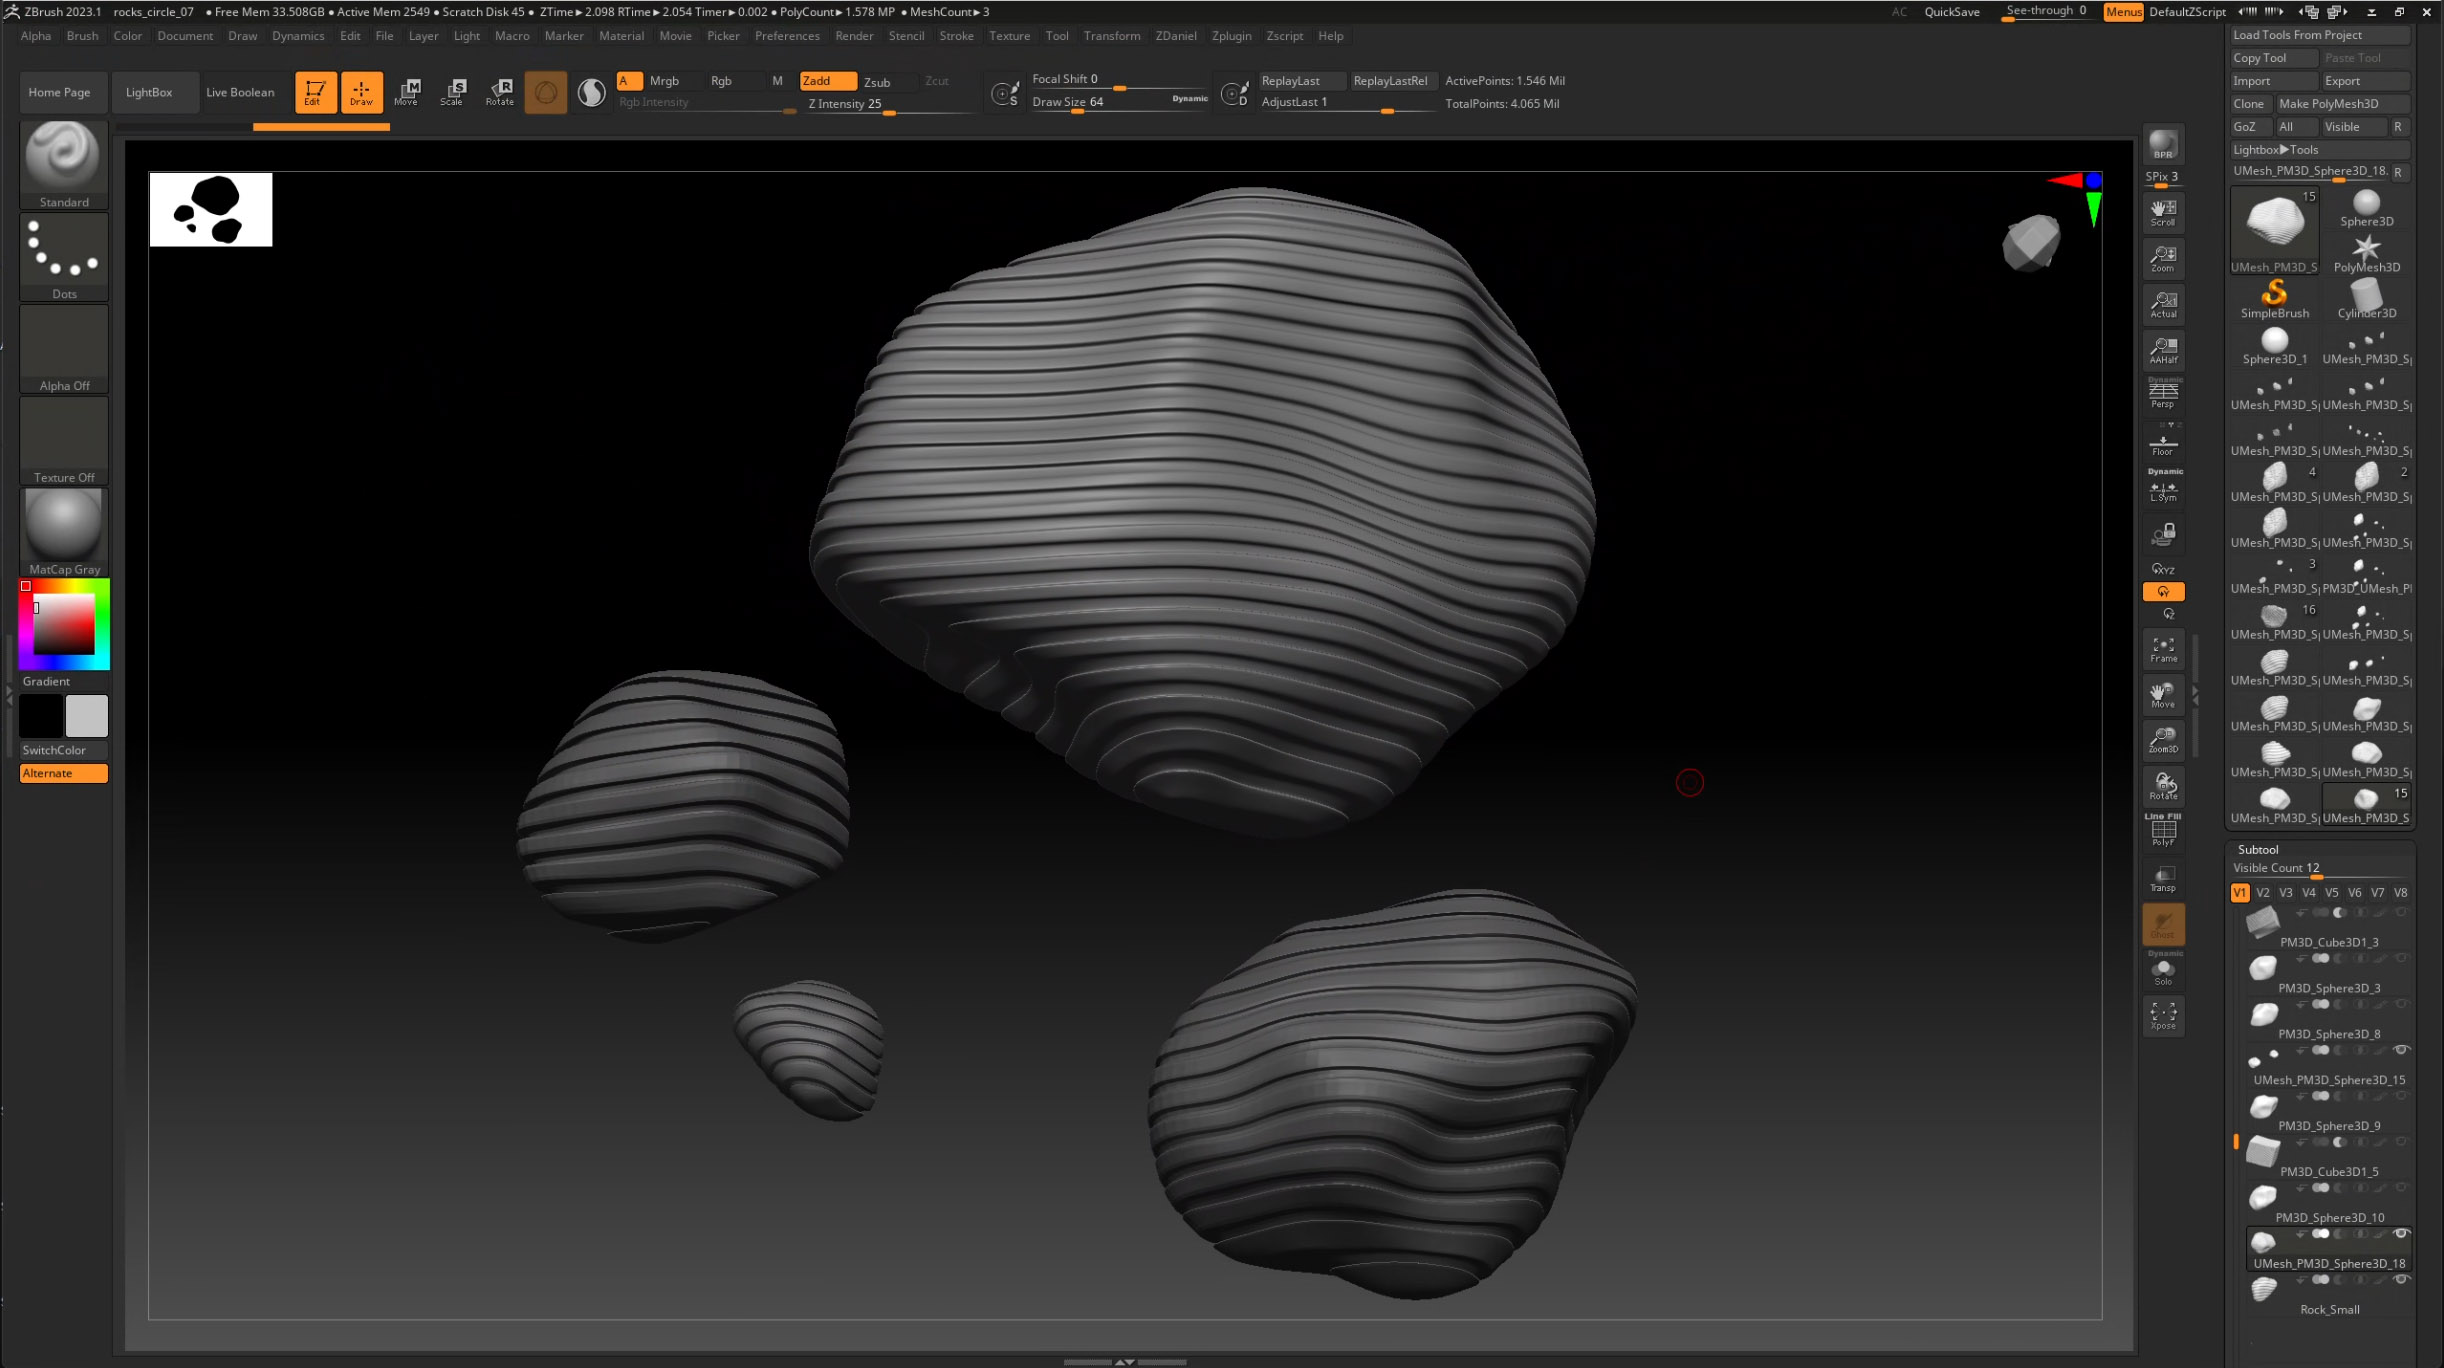Open Lightbox Tools dropdown
The width and height of the screenshot is (2444, 1368).
point(2275,150)
